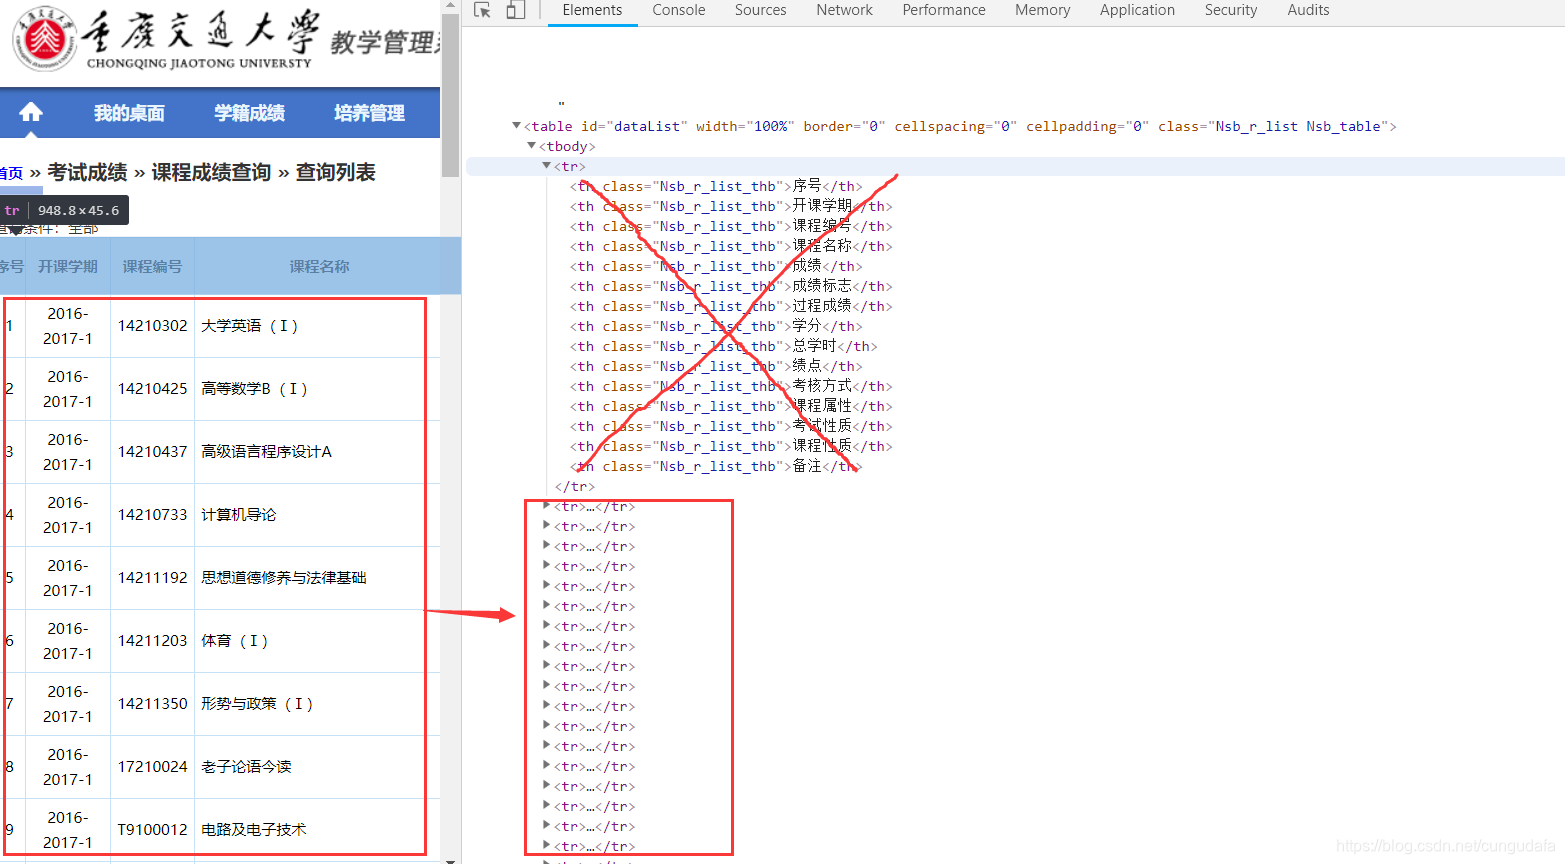This screenshot has width=1565, height=864.
Task: Select course name 形势与政策（Ⅰ）
Action: point(257,704)
